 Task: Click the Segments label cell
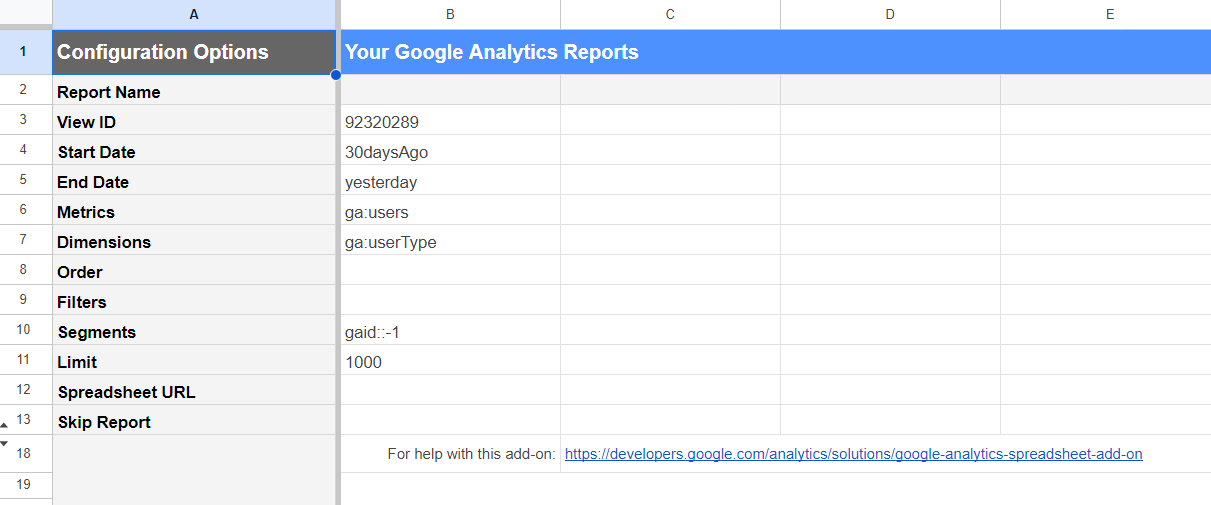[x=194, y=332]
